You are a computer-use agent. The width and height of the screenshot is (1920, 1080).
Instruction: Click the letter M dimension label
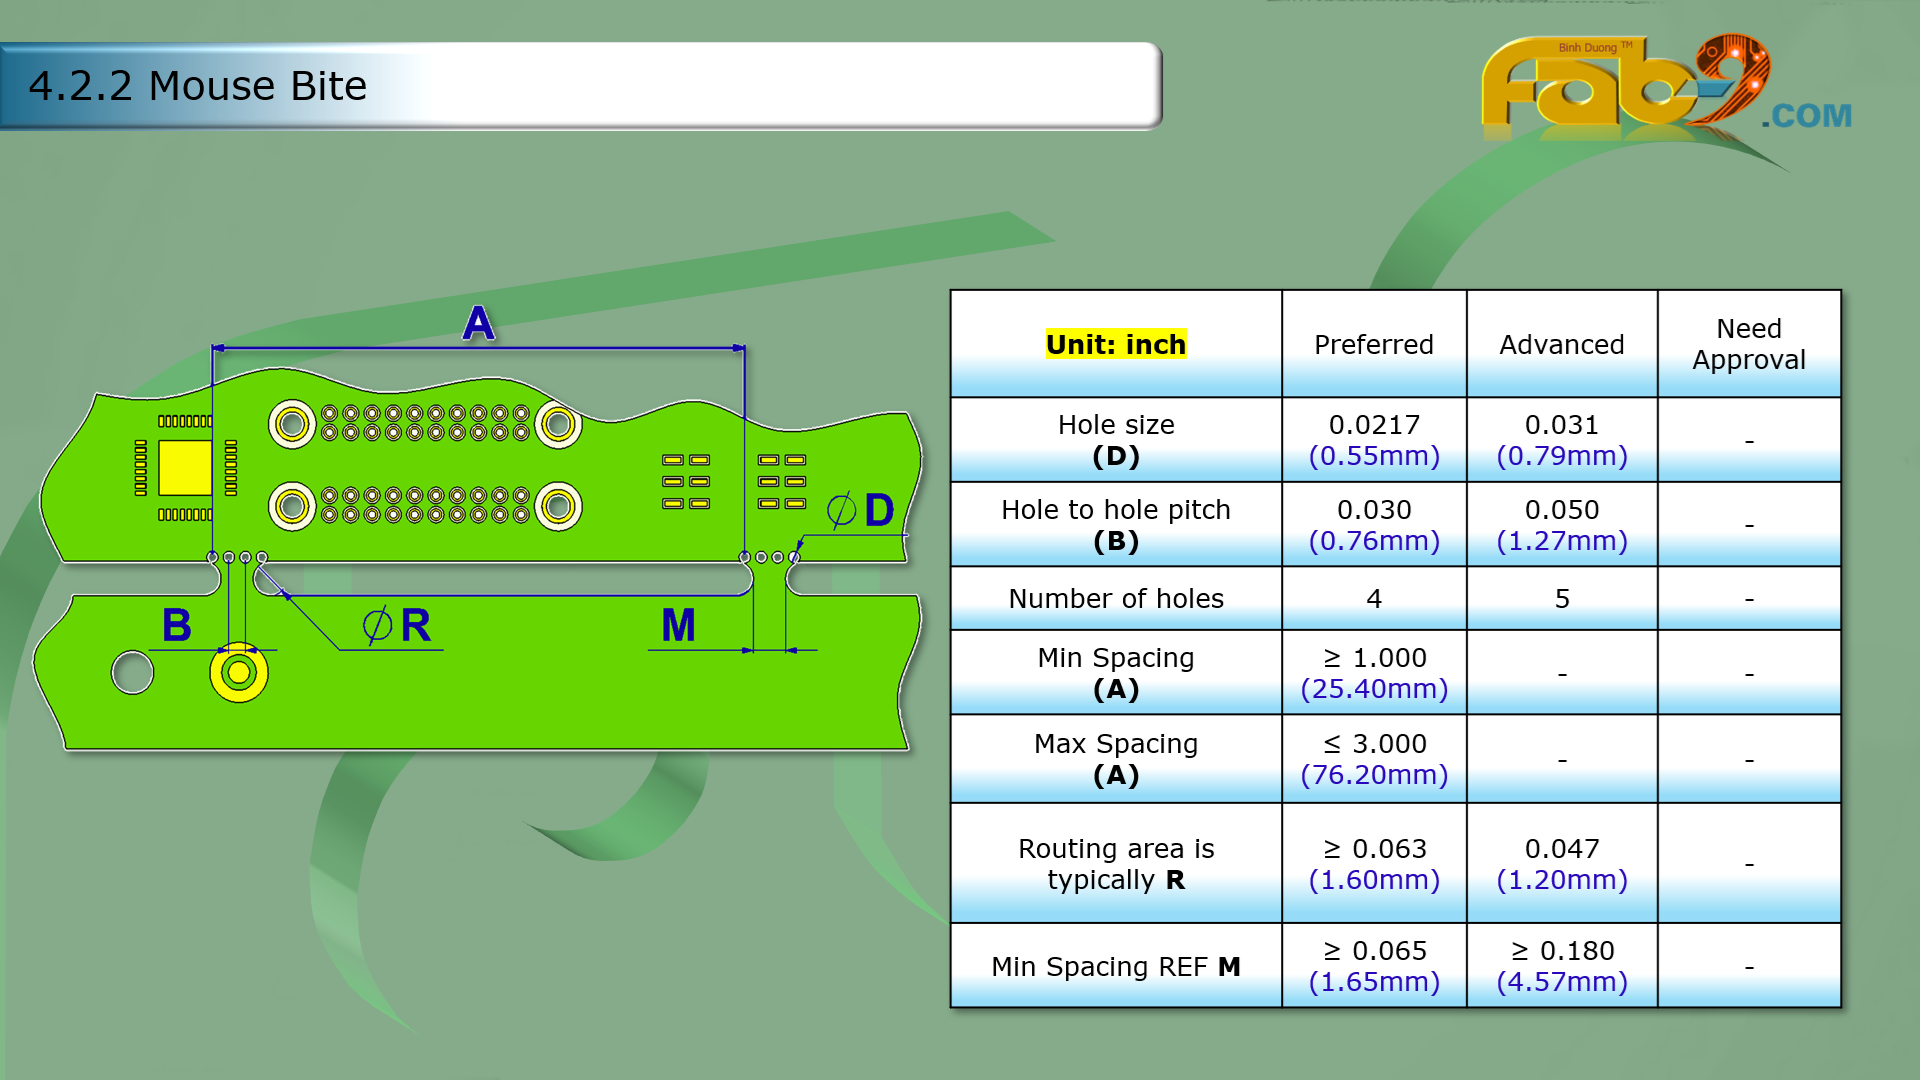[x=678, y=626]
